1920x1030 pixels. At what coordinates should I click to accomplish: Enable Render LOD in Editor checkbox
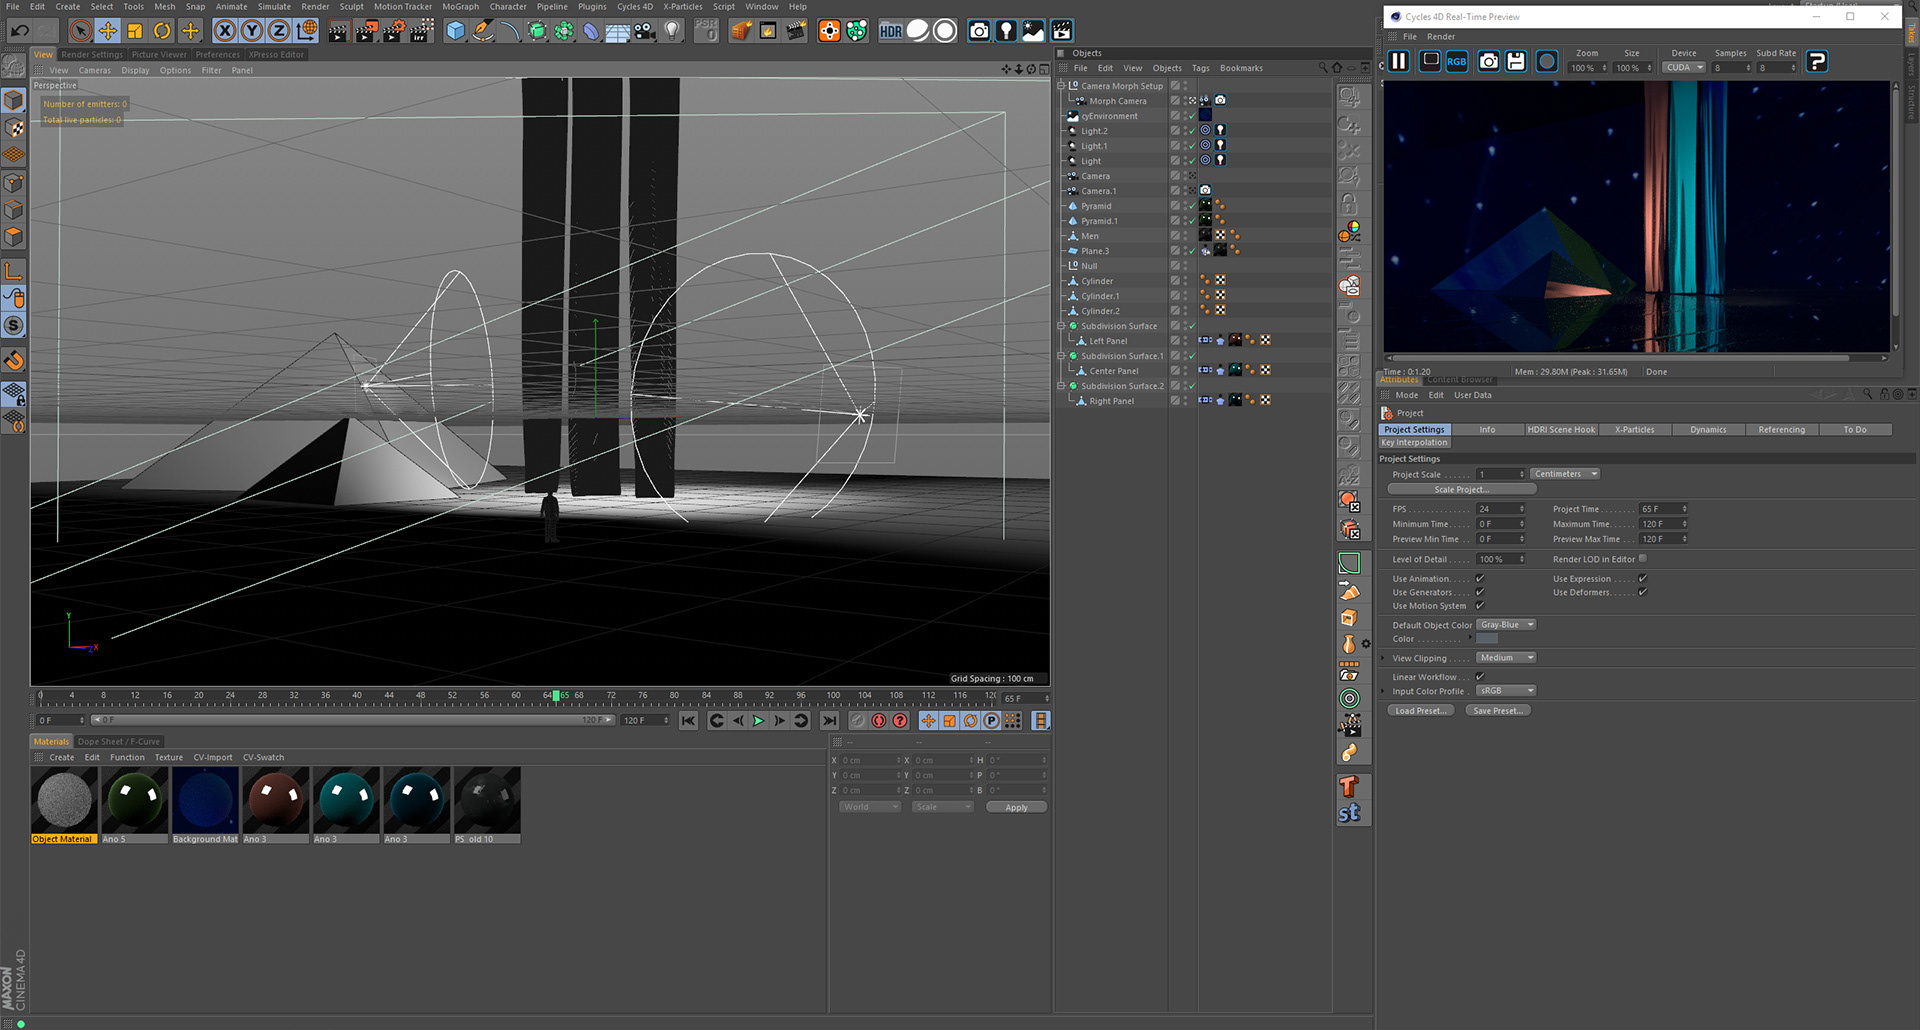click(x=1642, y=559)
